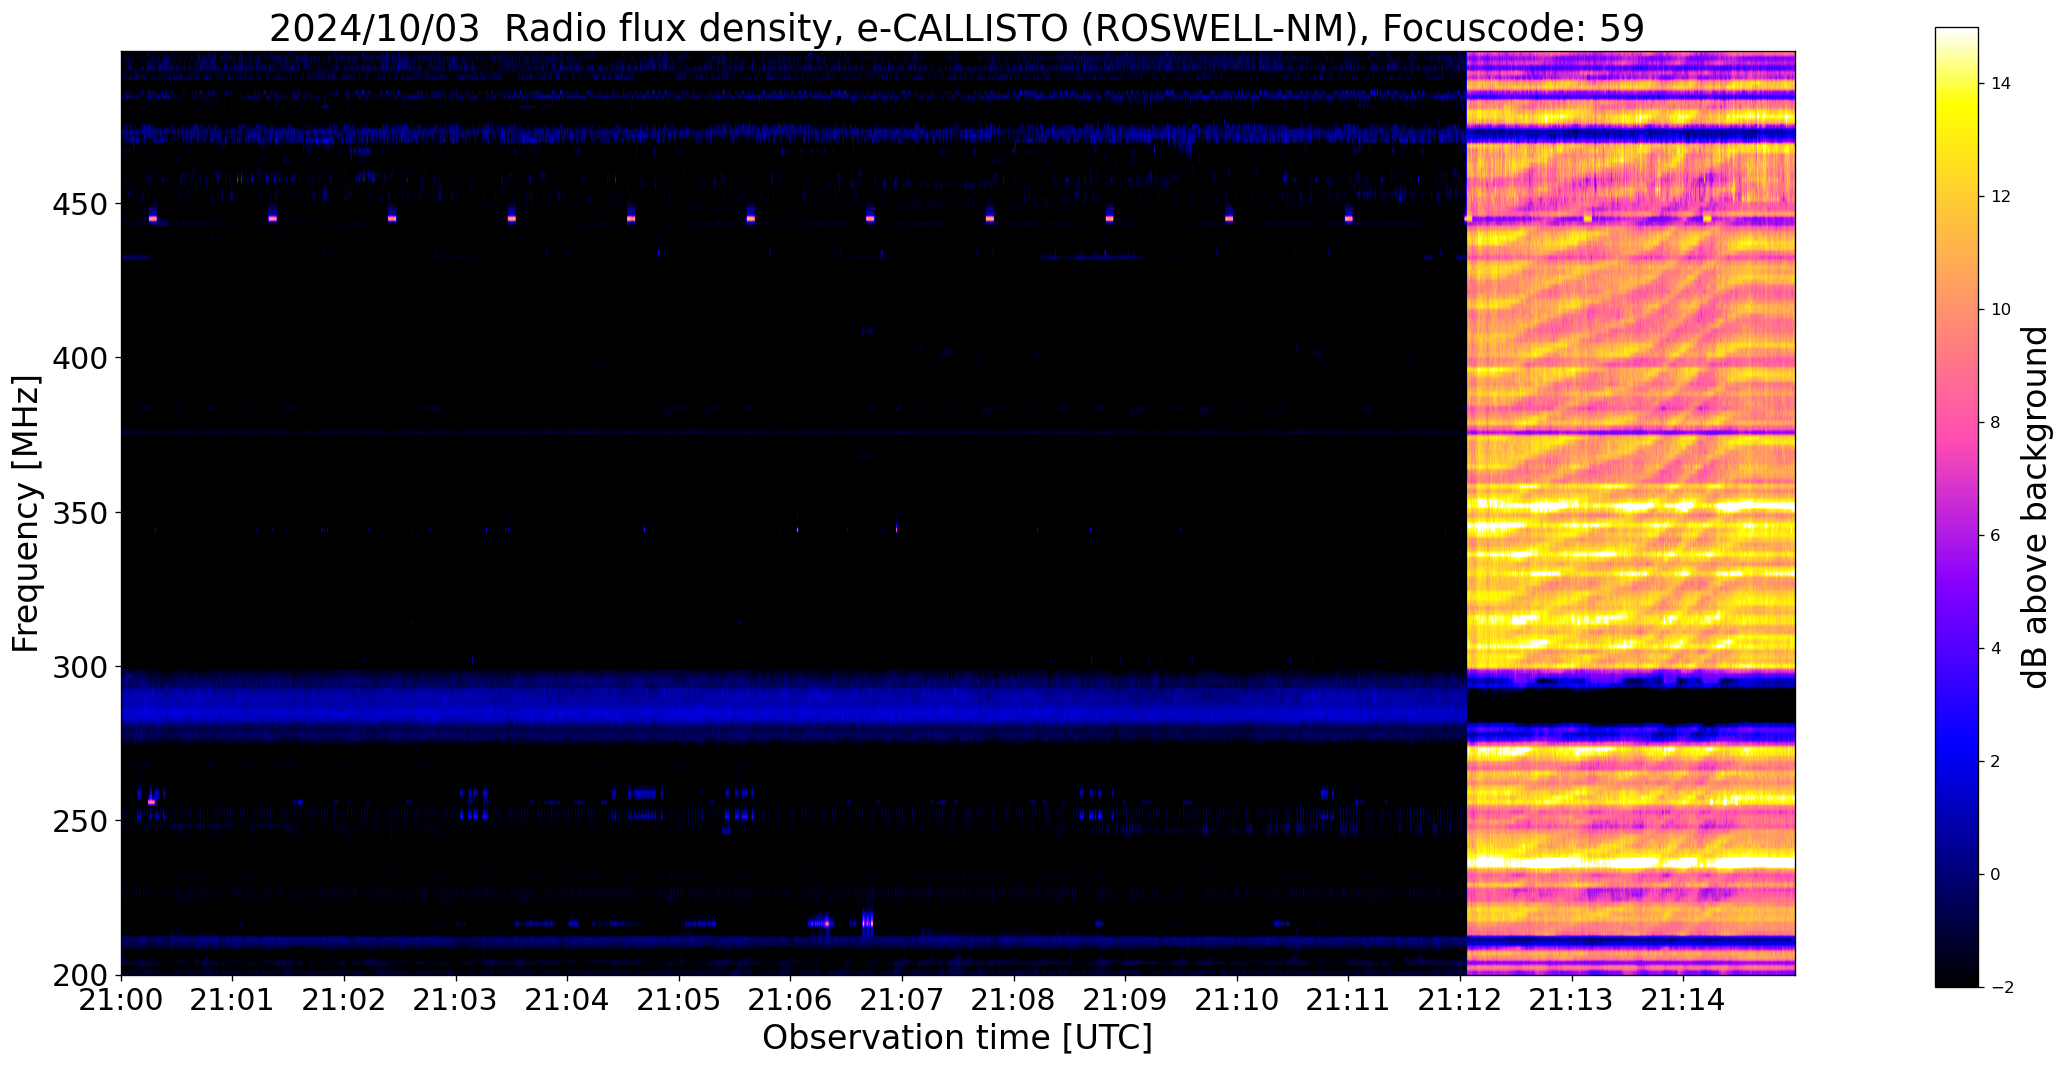The image size is (2066, 1067).
Task: Click the 'dB above background' colorbar label
Action: [2035, 507]
